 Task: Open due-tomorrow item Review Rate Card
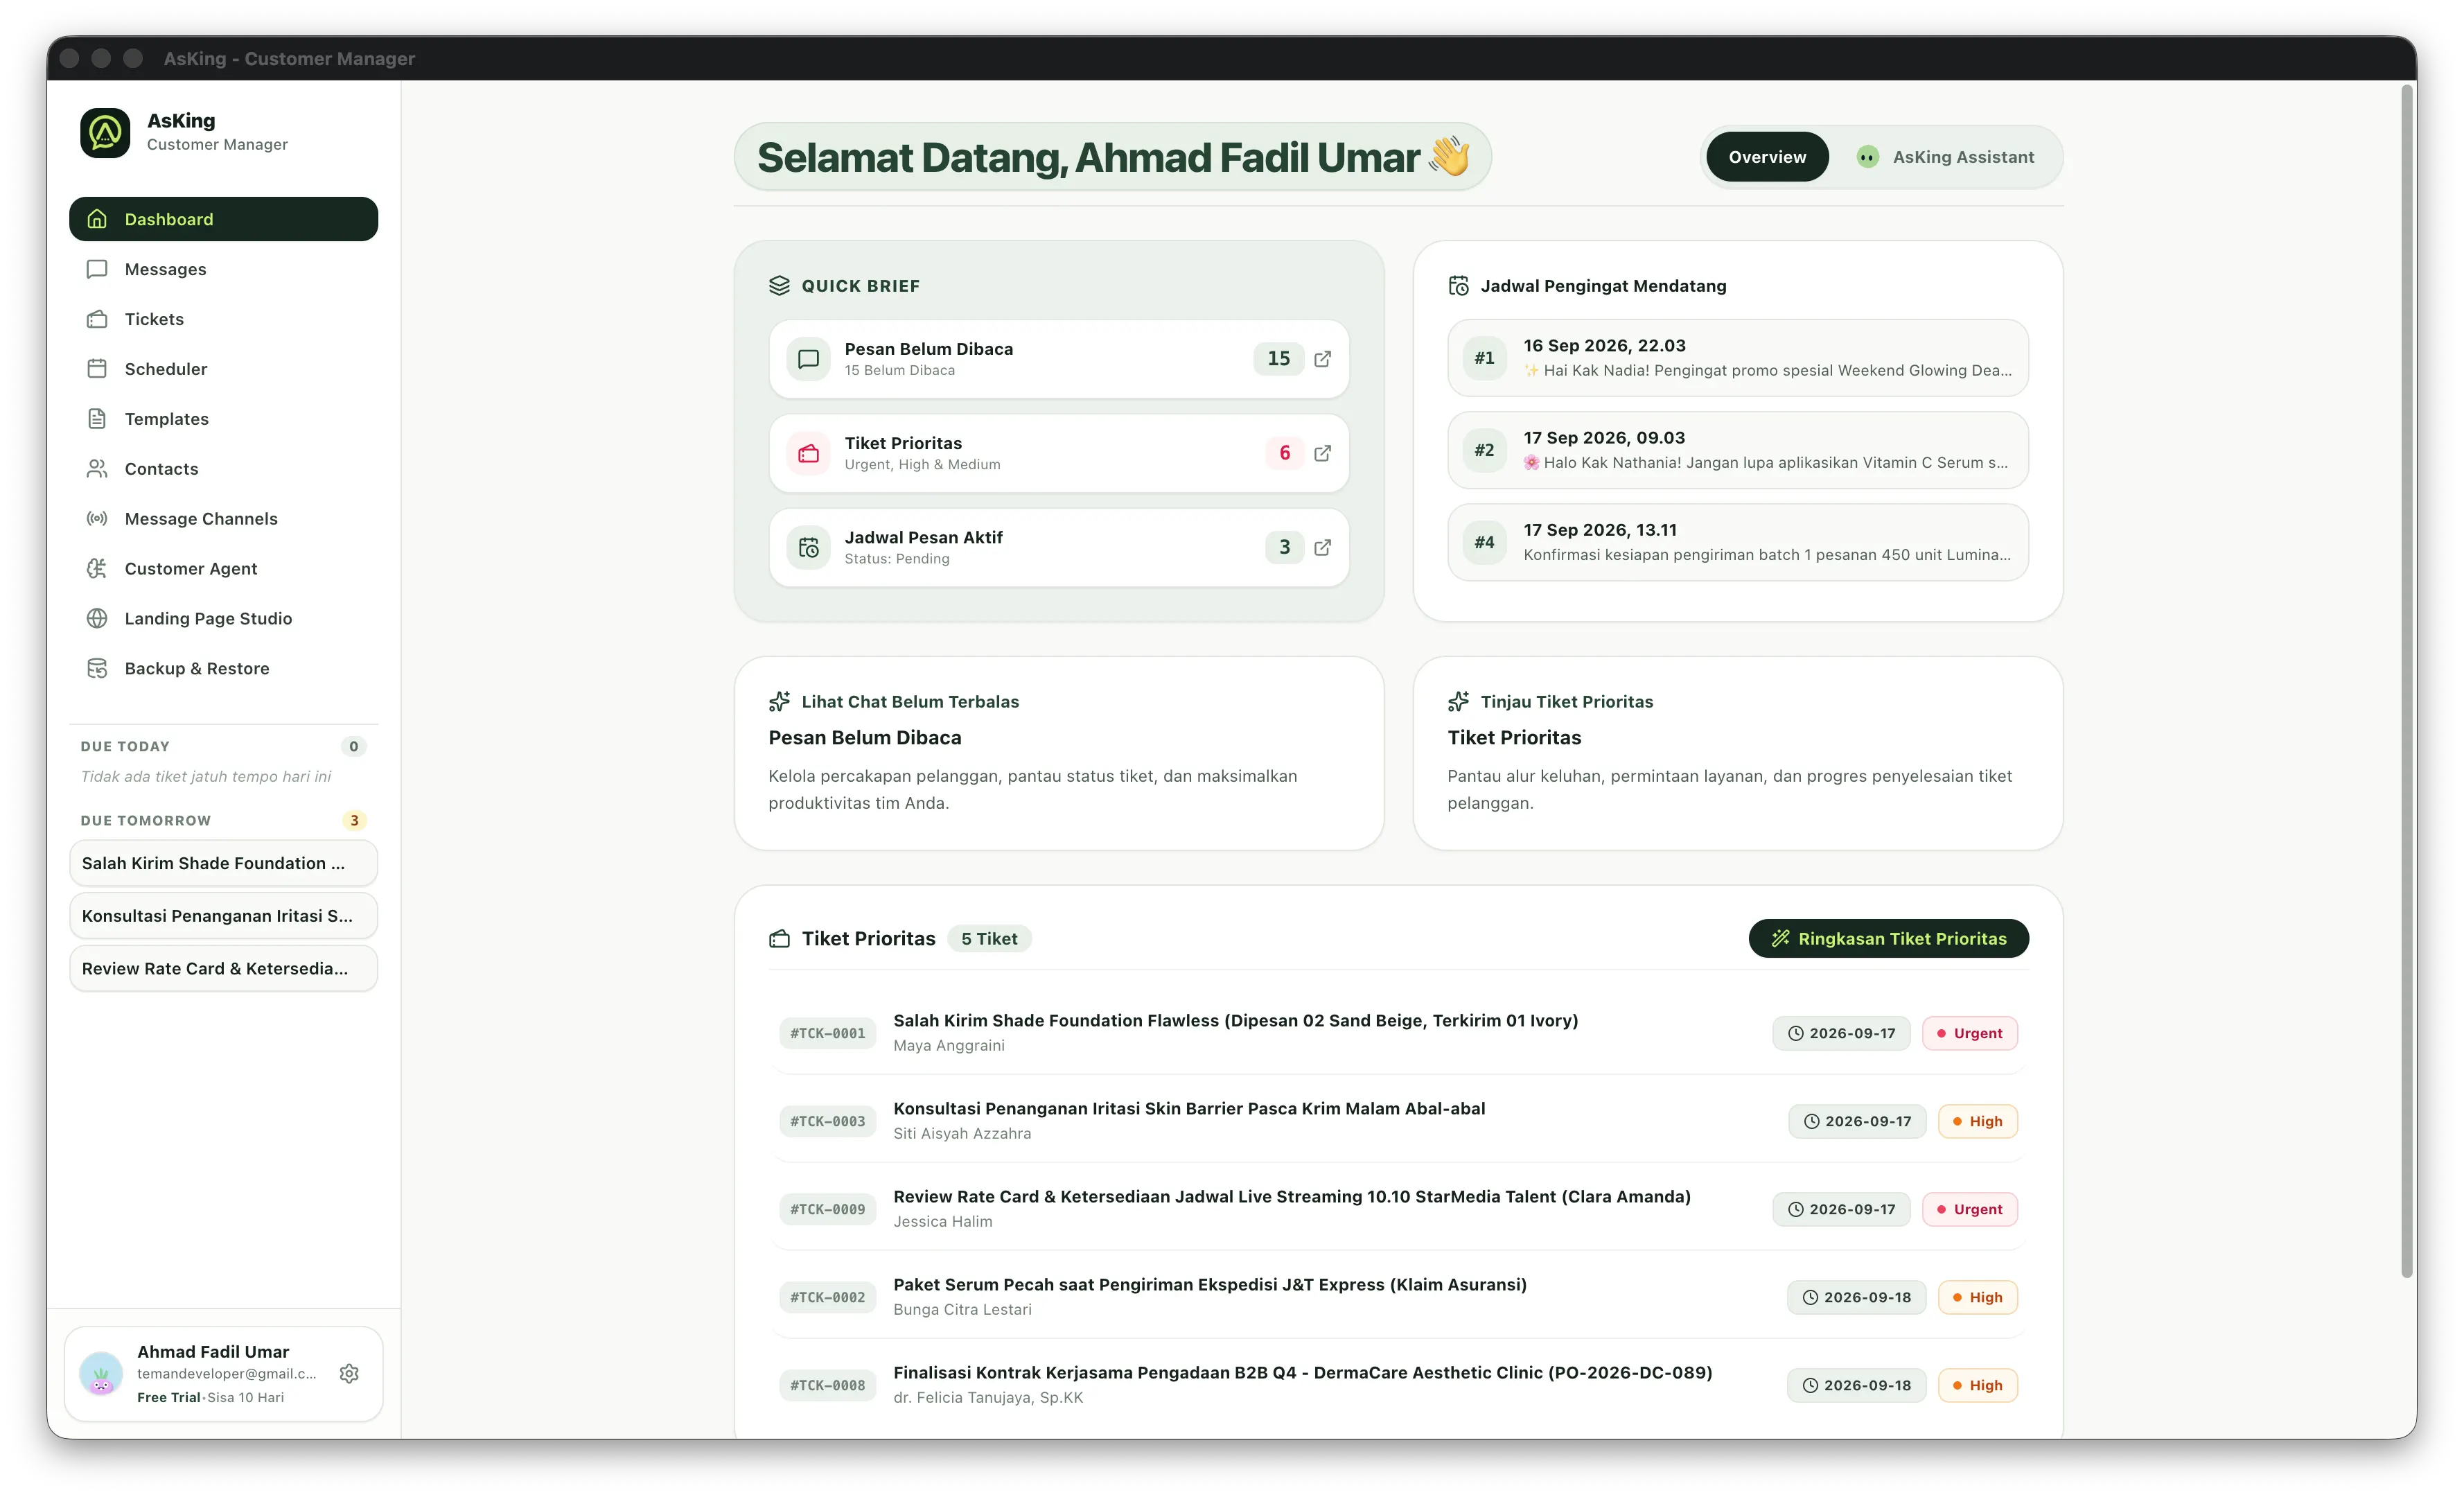pyautogui.click(x=223, y=969)
